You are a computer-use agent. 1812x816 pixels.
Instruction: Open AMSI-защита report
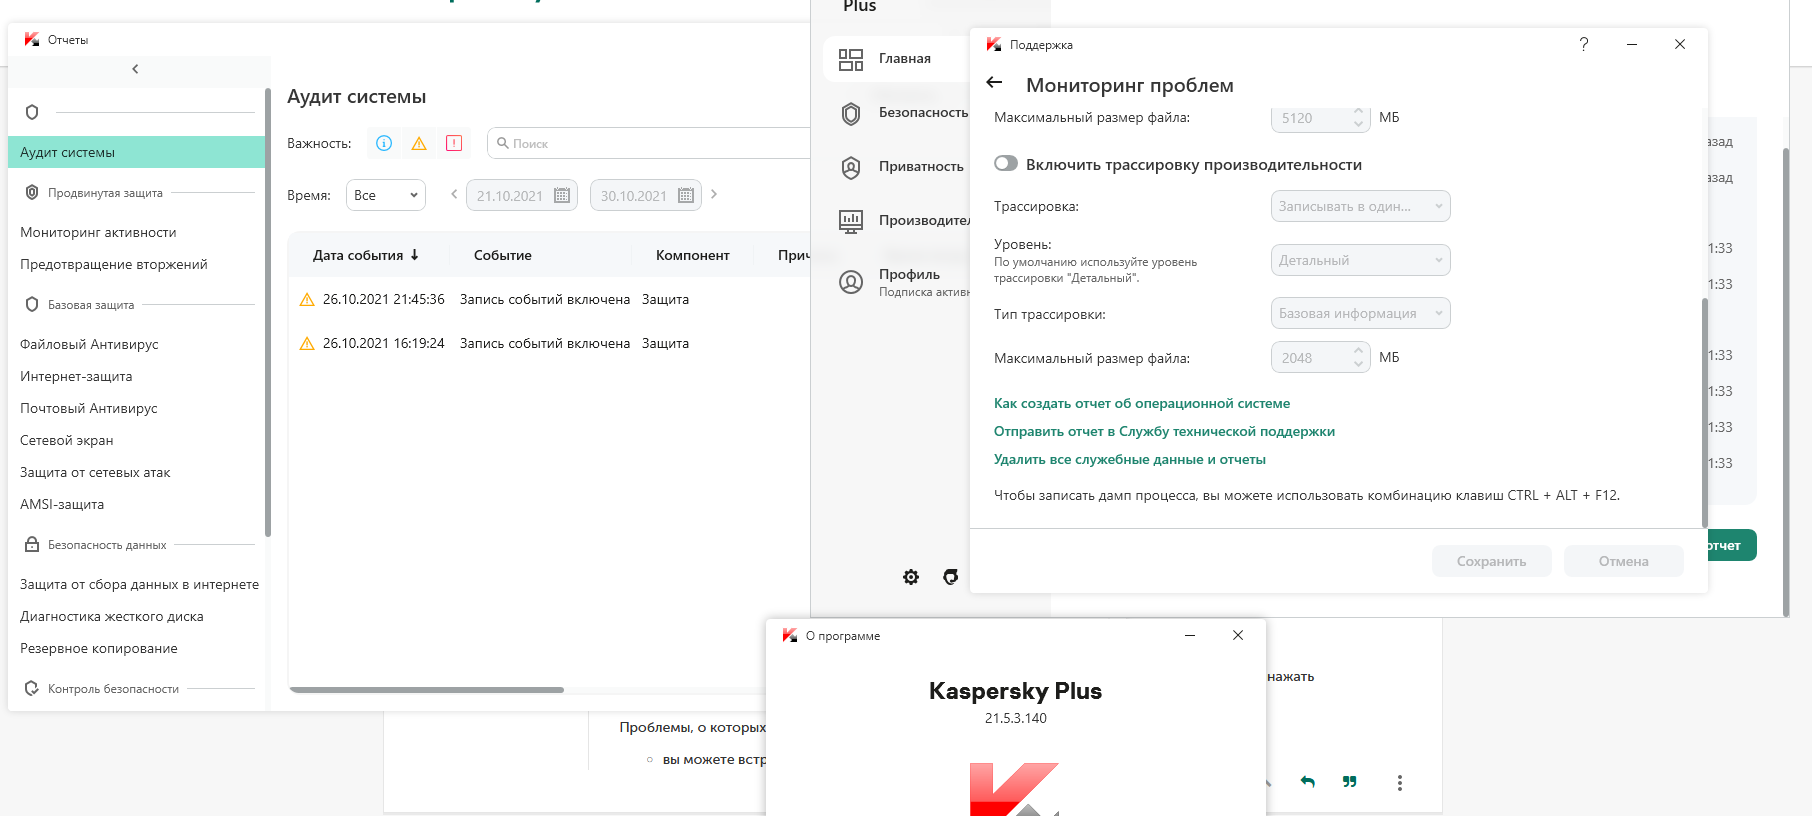(62, 504)
